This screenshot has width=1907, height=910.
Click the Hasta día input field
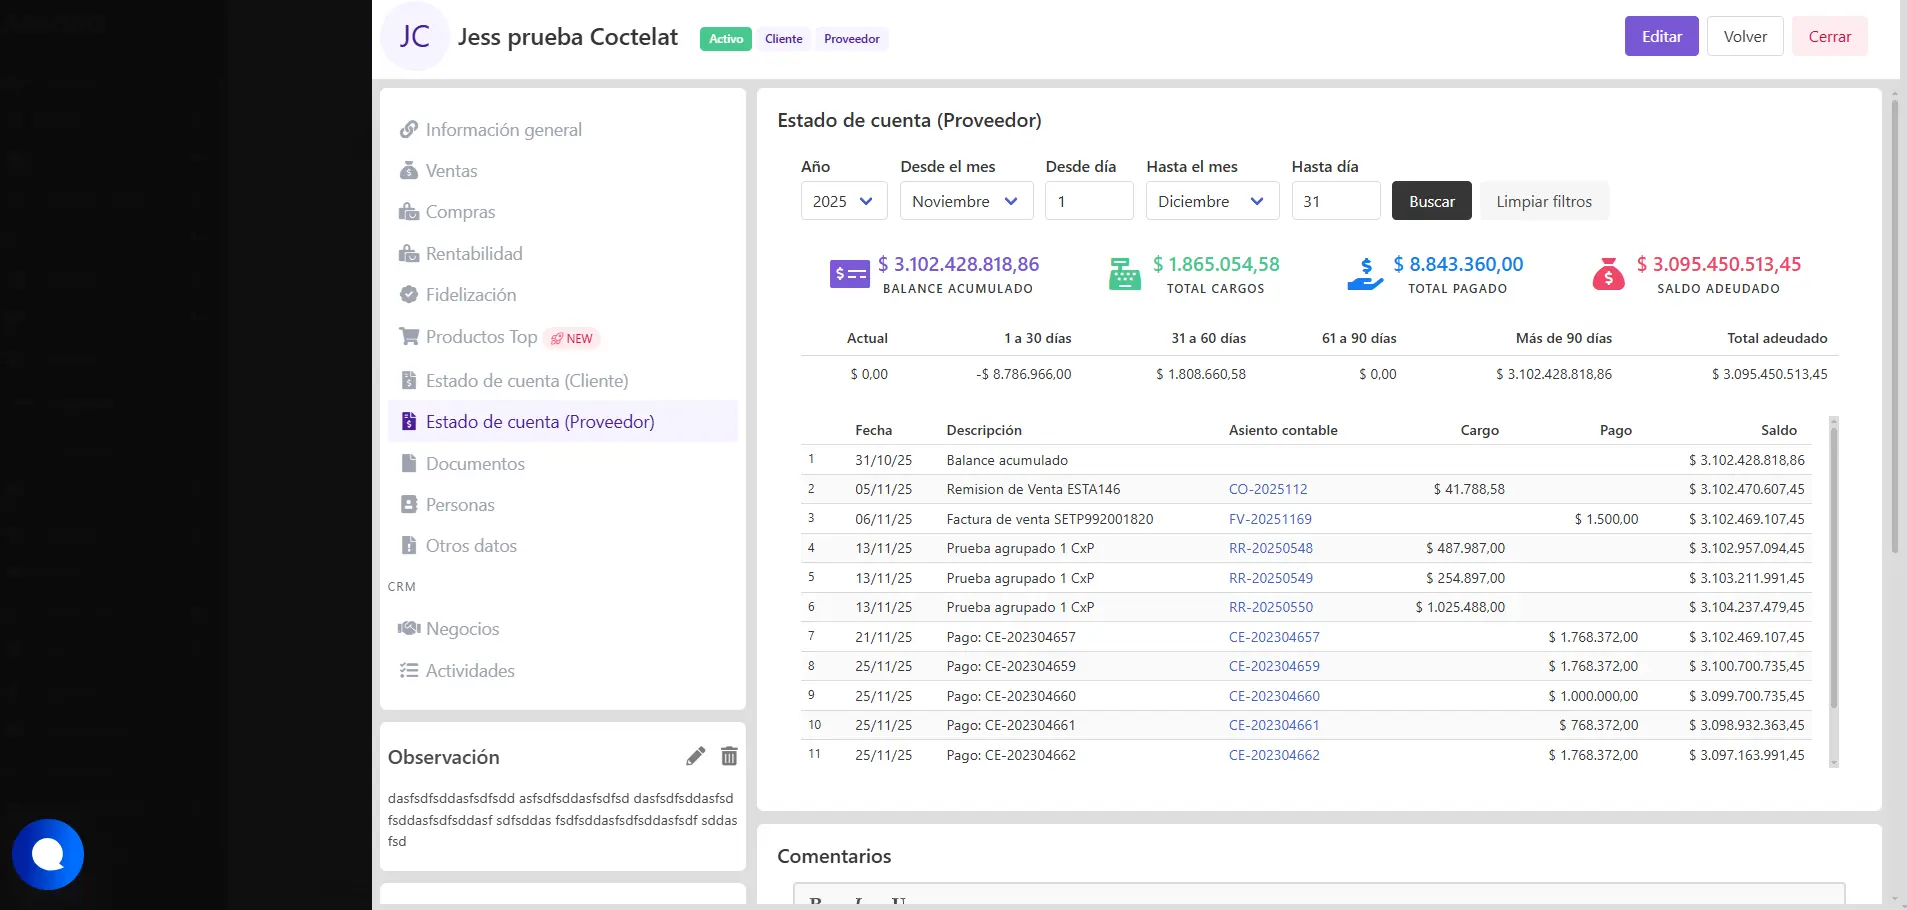pos(1335,201)
